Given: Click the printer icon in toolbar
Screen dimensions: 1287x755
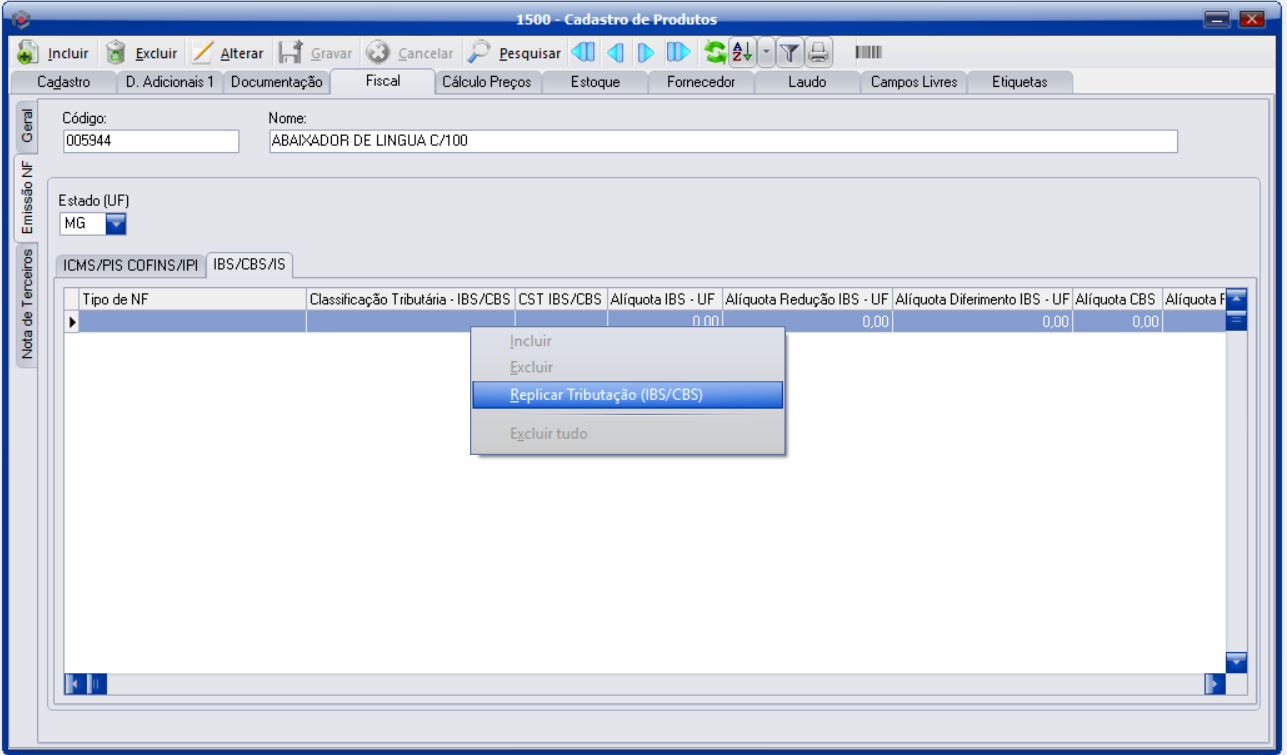Looking at the screenshot, I should 819,53.
